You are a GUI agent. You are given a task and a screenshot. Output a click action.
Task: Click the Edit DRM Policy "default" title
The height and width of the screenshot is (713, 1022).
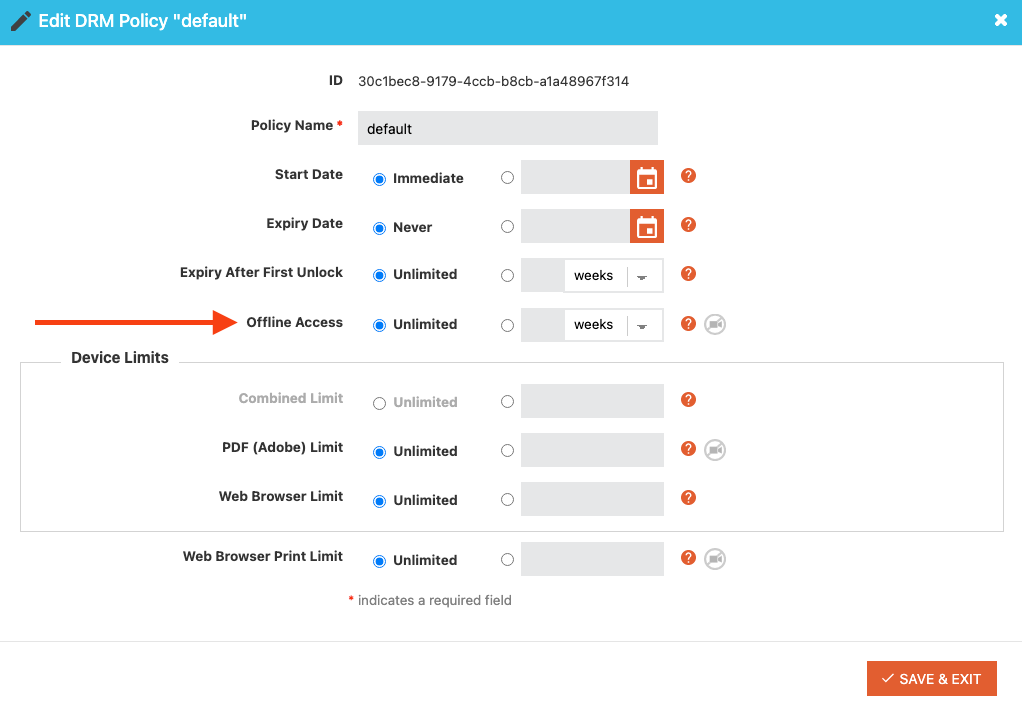[x=143, y=21]
